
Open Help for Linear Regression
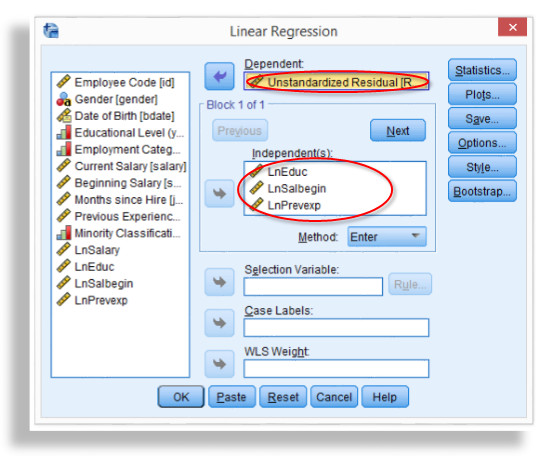(x=385, y=397)
